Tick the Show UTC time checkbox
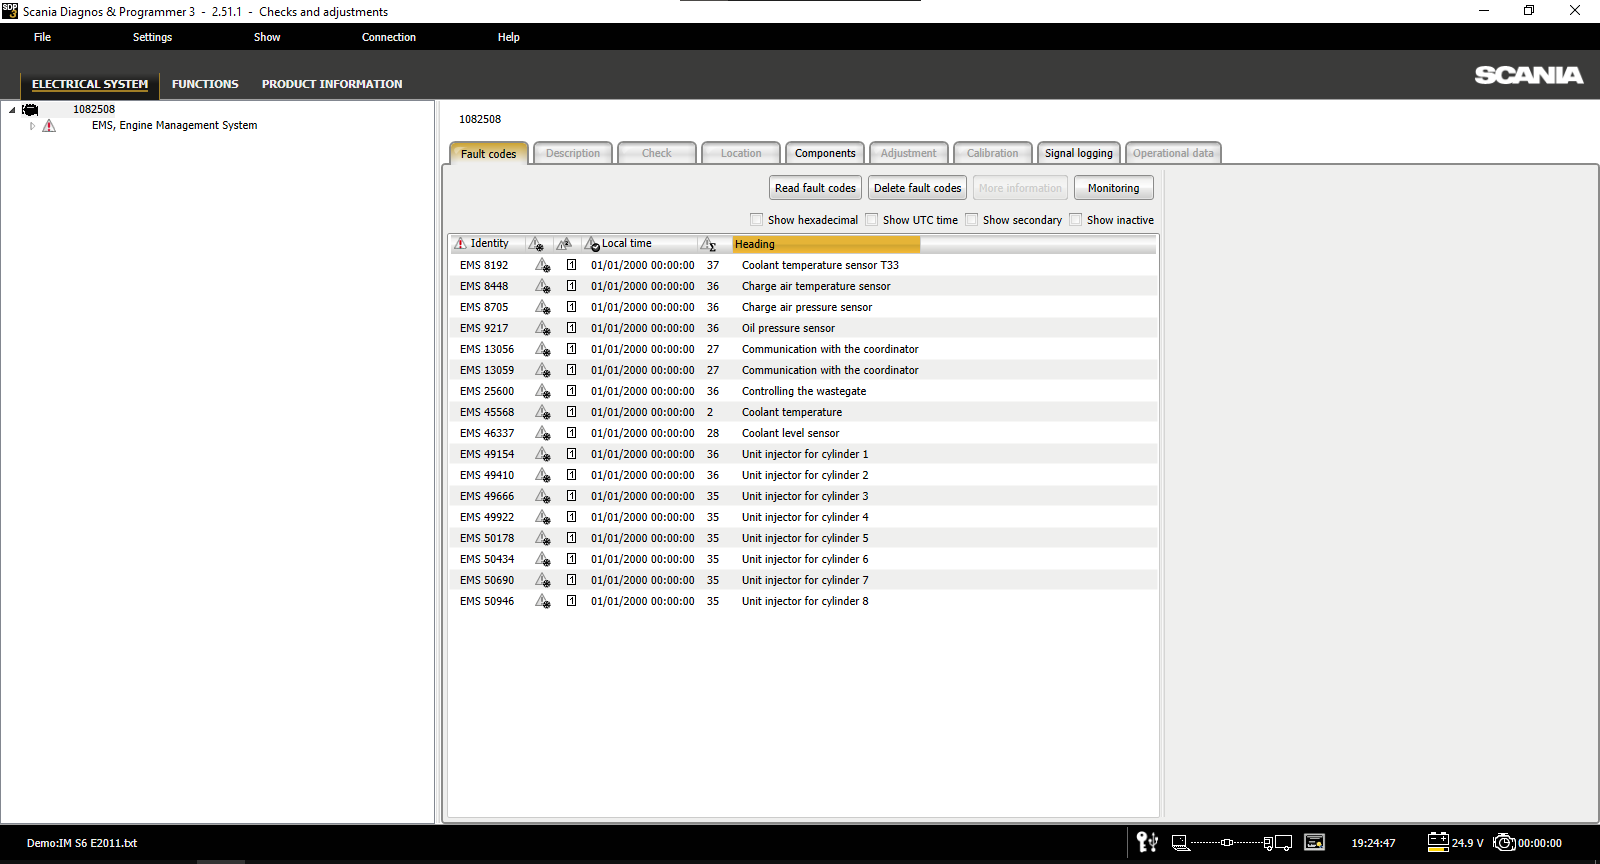The height and width of the screenshot is (864, 1600). tap(872, 220)
